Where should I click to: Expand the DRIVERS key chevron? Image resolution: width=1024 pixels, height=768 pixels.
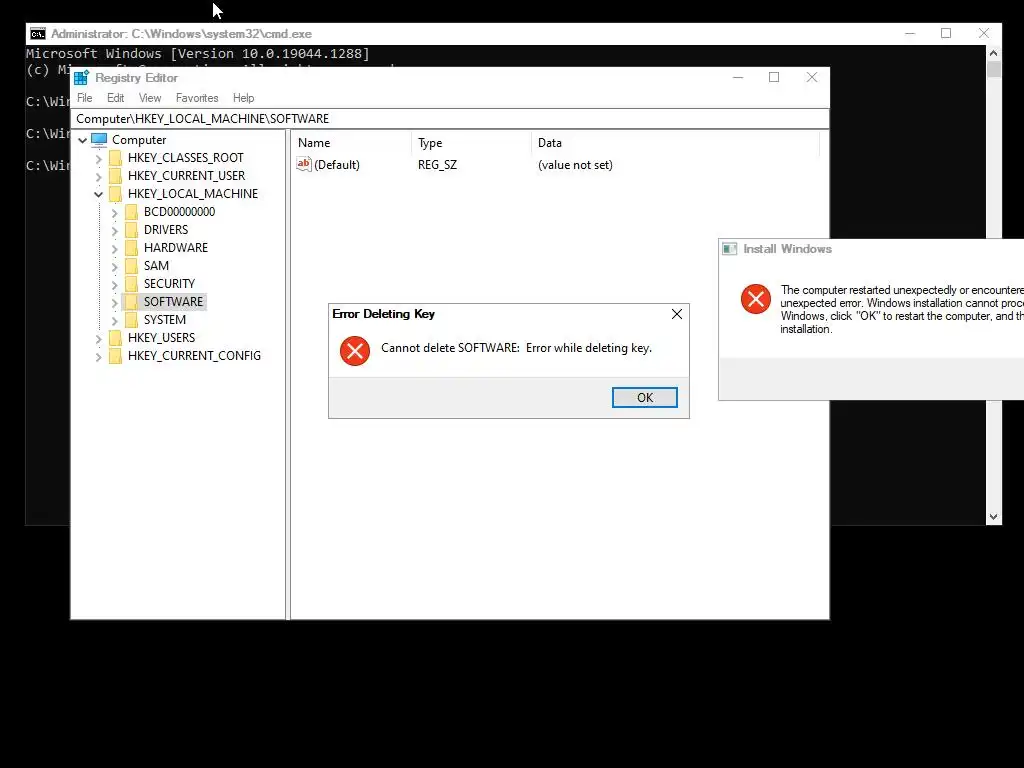[x=114, y=231]
